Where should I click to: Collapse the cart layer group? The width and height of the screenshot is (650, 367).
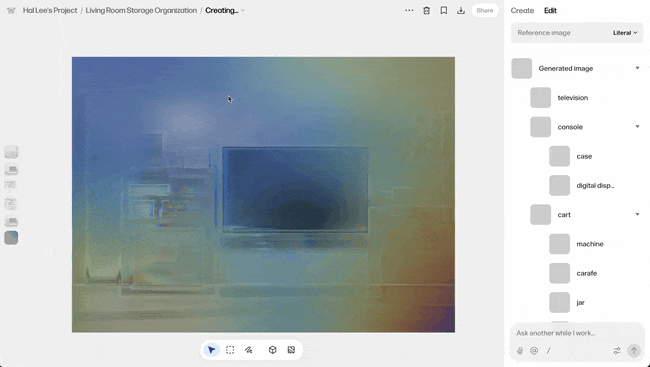pyautogui.click(x=637, y=214)
